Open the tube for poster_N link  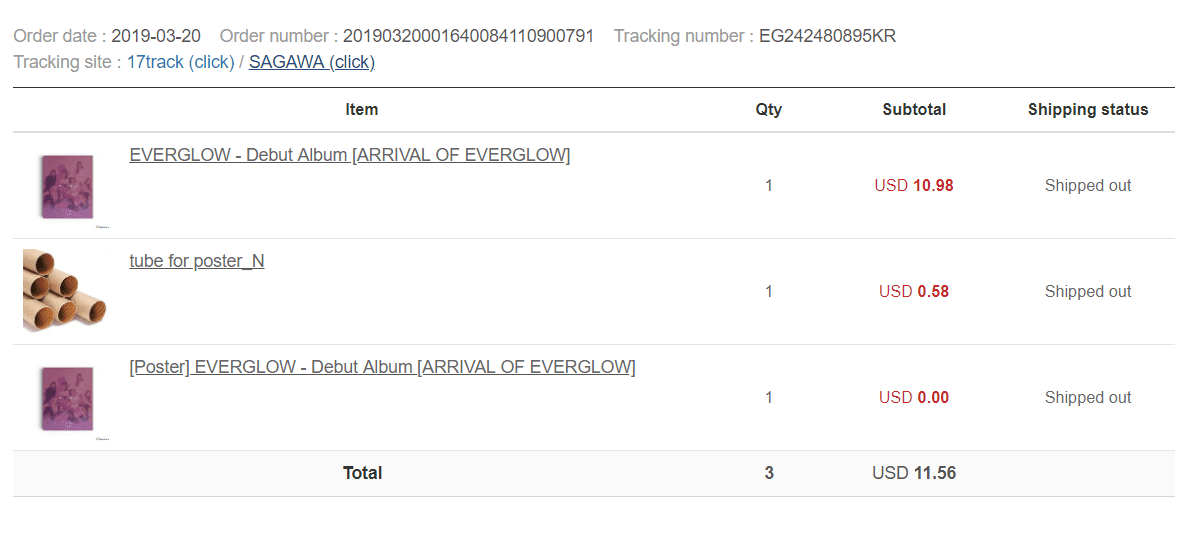(197, 261)
